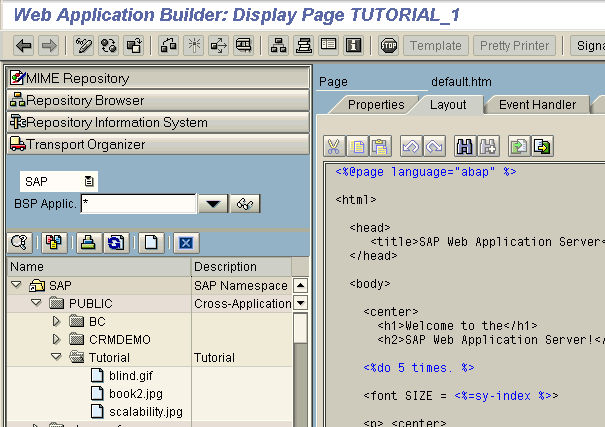Click the Cut scissors icon in editor

[x=334, y=146]
